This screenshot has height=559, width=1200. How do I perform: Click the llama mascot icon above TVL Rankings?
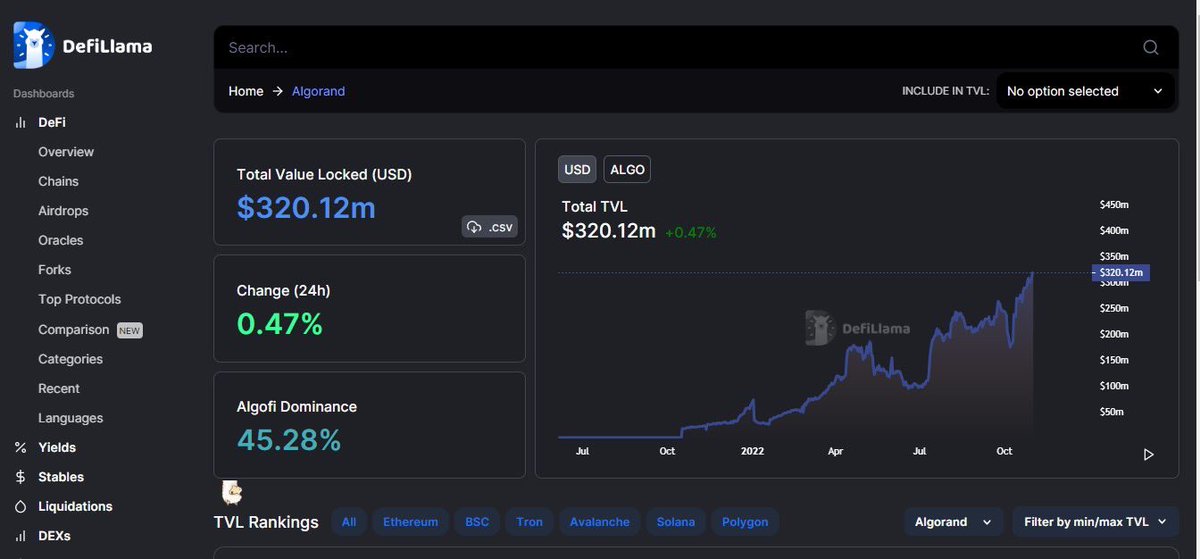pos(232,492)
